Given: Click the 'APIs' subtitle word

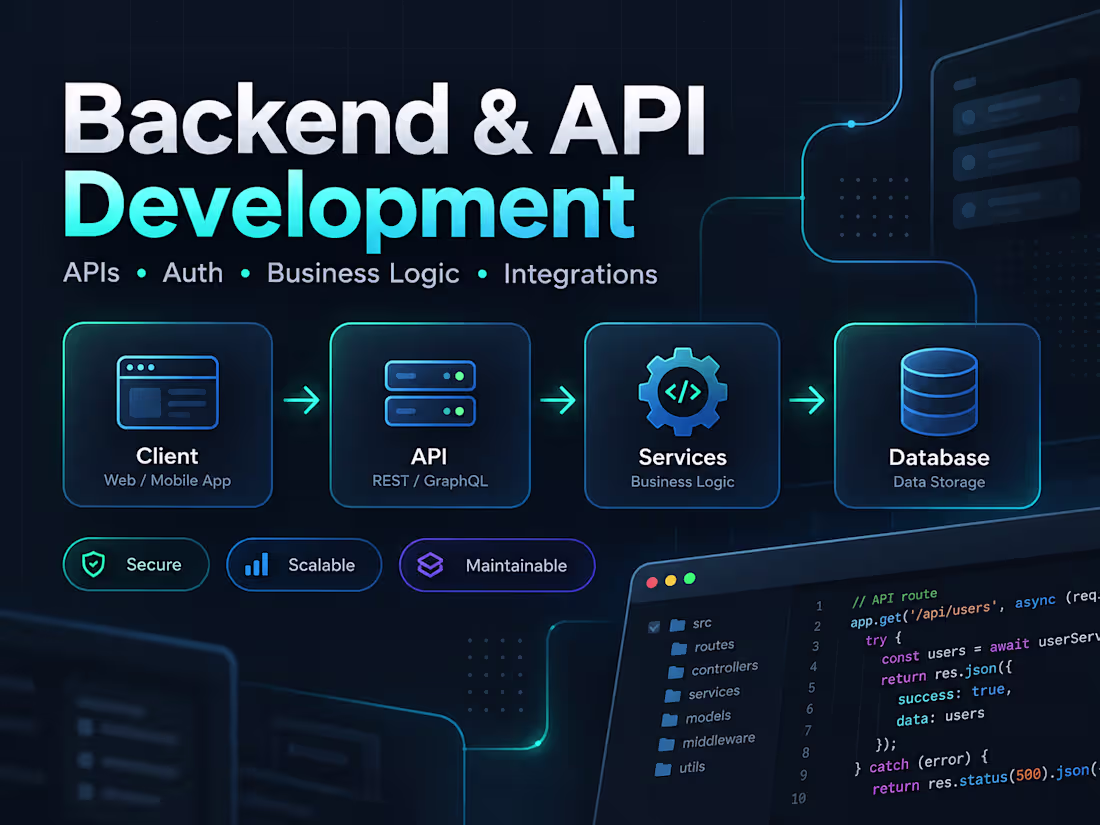Looking at the screenshot, I should (x=91, y=272).
